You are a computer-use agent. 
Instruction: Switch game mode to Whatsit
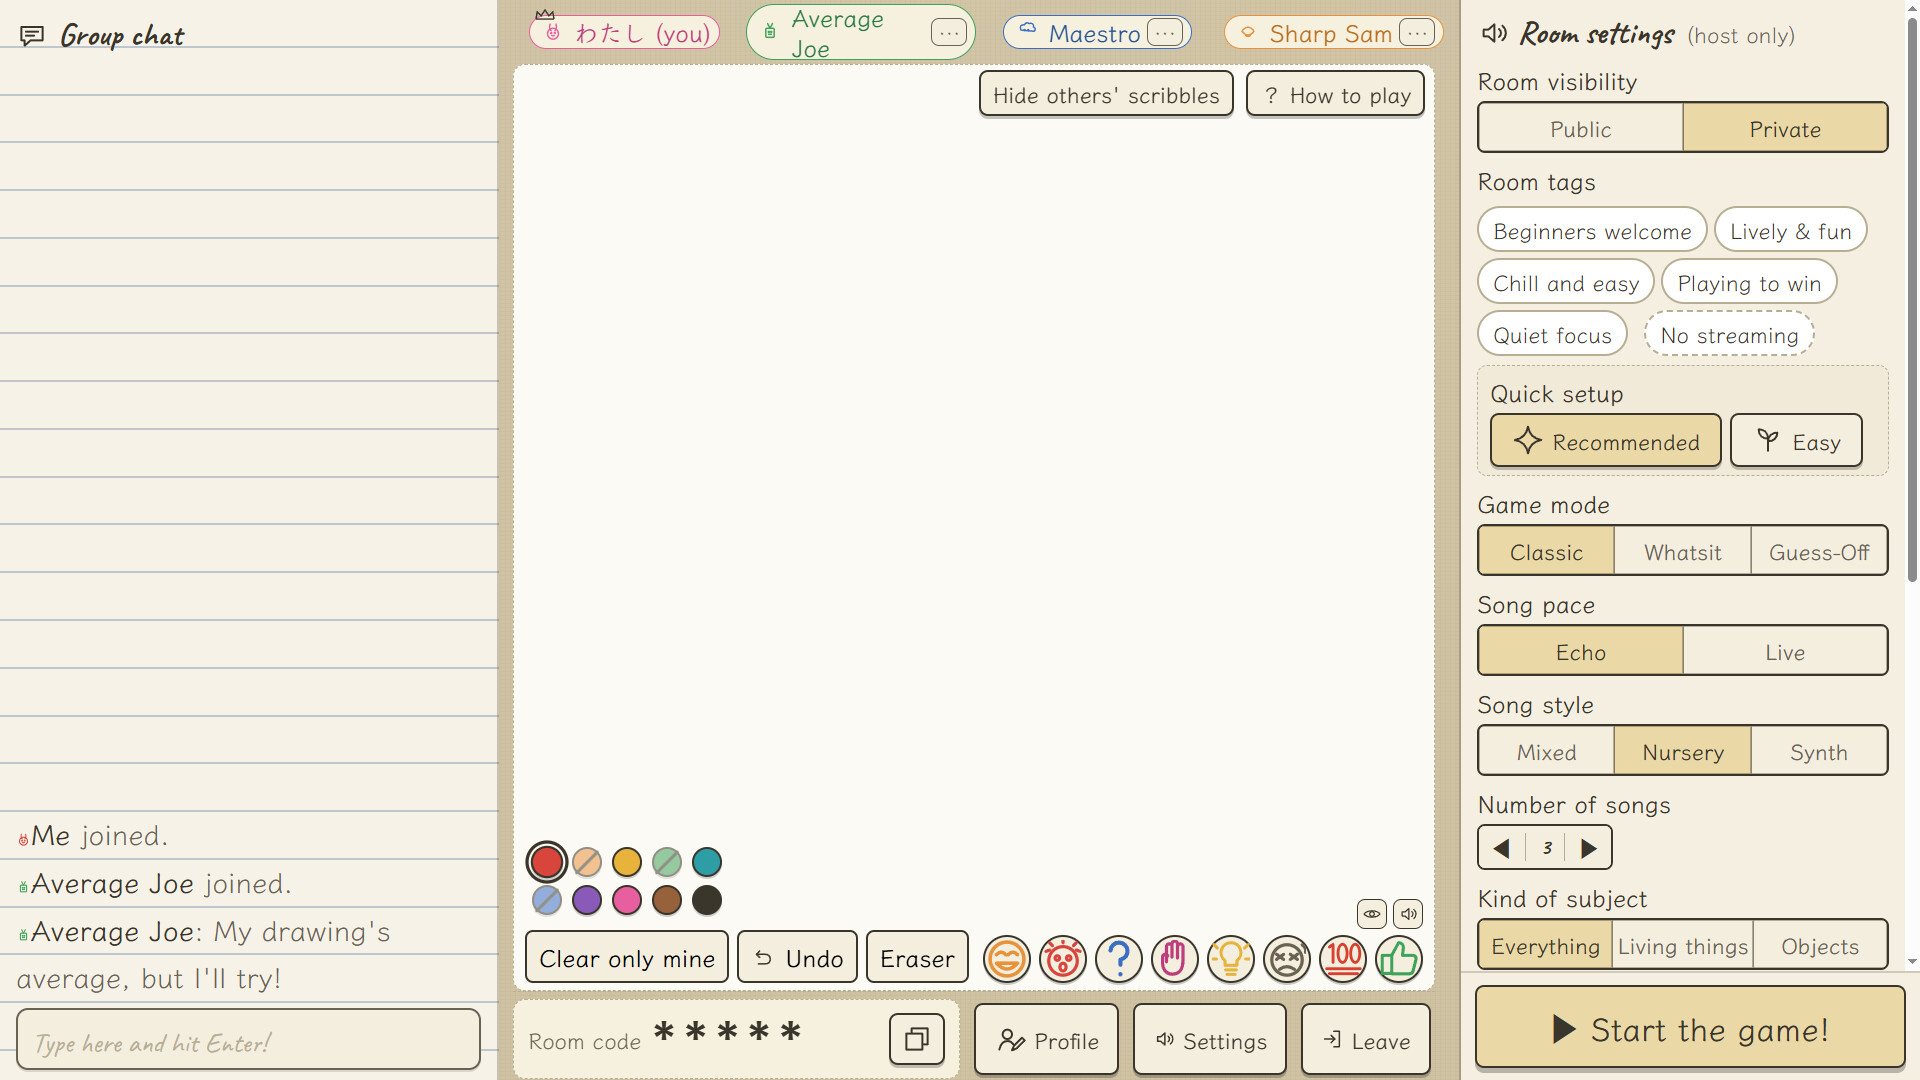click(1682, 552)
